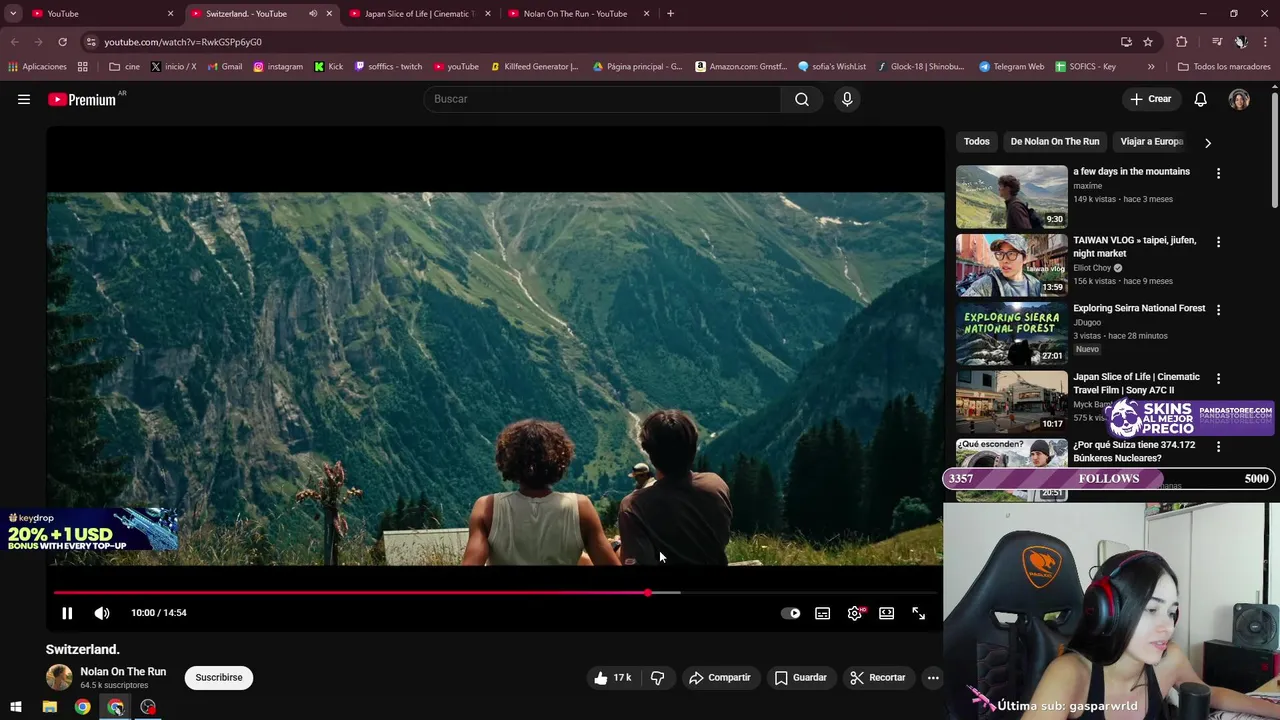This screenshot has width=1280, height=720.
Task: Subscribe with Suscribirse button
Action: pos(219,678)
